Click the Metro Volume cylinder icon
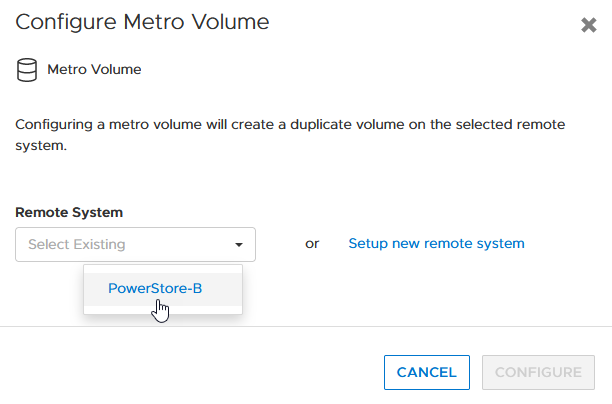 (26, 70)
